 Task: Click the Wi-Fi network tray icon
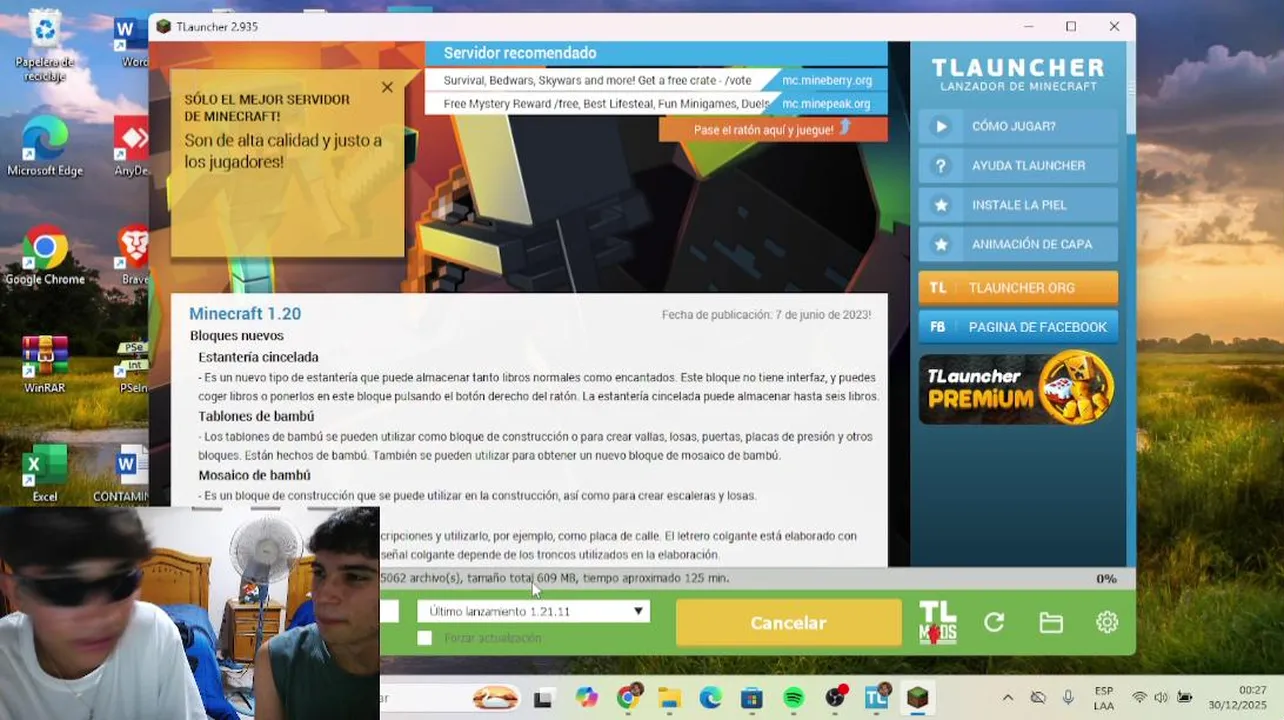[x=1139, y=698]
